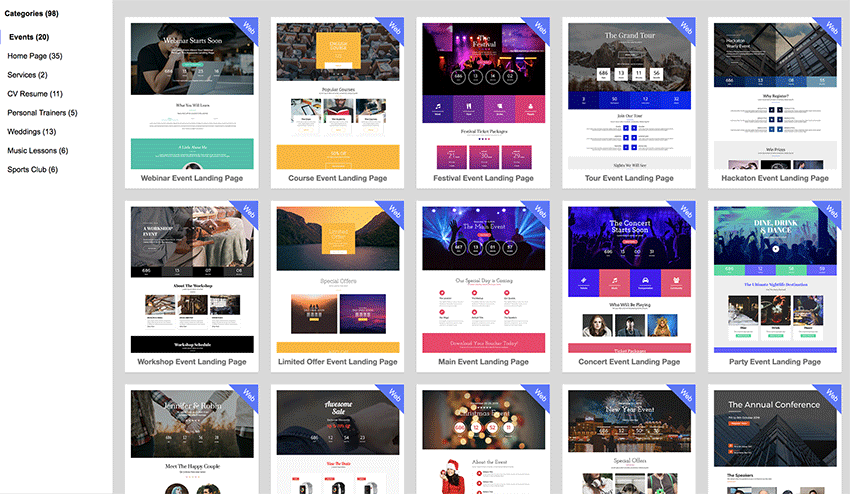
Task: Open Main Event Landing Page thumbnail
Action: (x=484, y=280)
